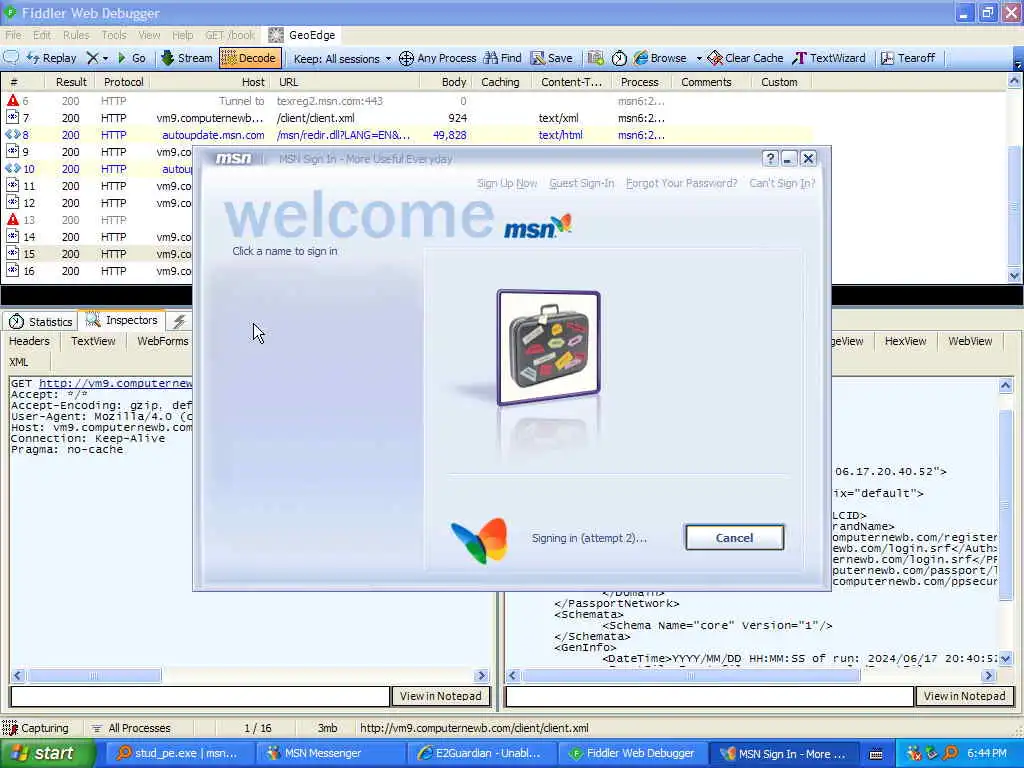The height and width of the screenshot is (768, 1024).
Task: Click Sign Up Now link in MSN dialog
Action: [507, 183]
